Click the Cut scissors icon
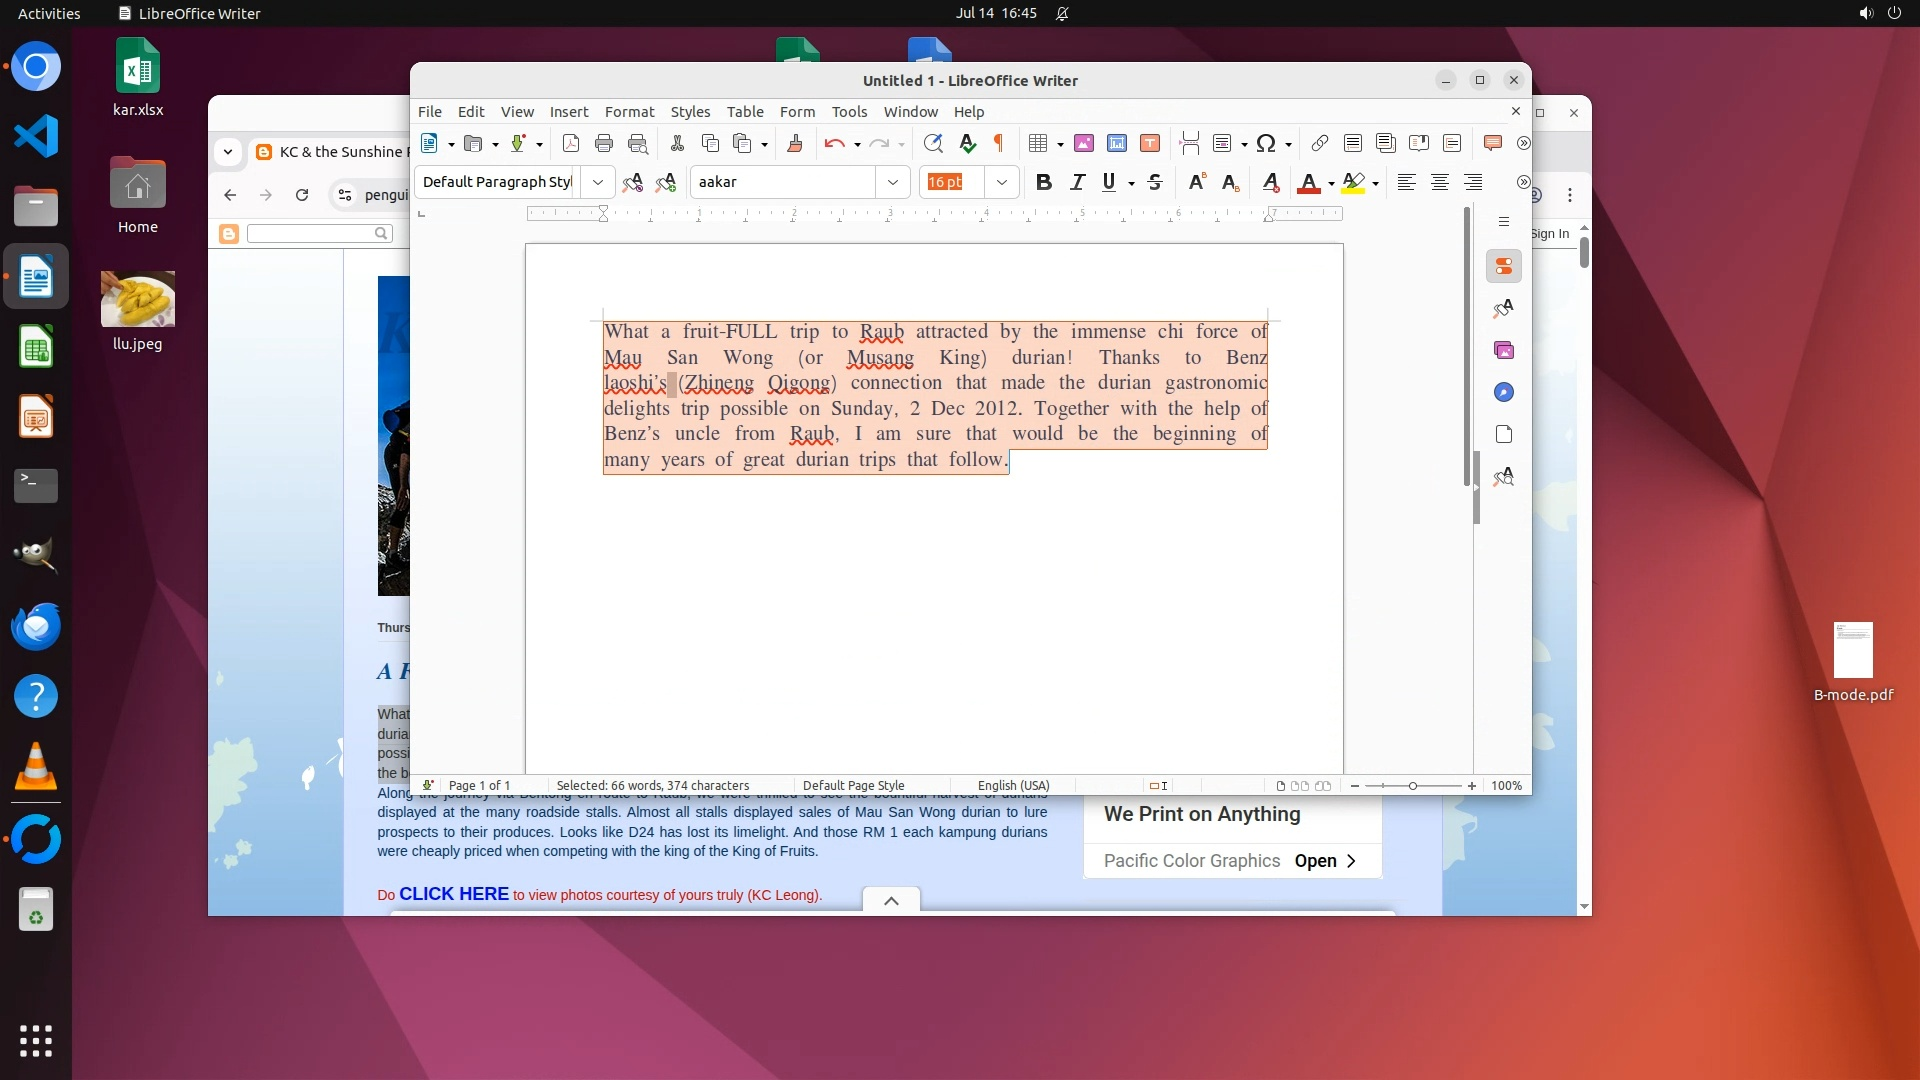 677,143
